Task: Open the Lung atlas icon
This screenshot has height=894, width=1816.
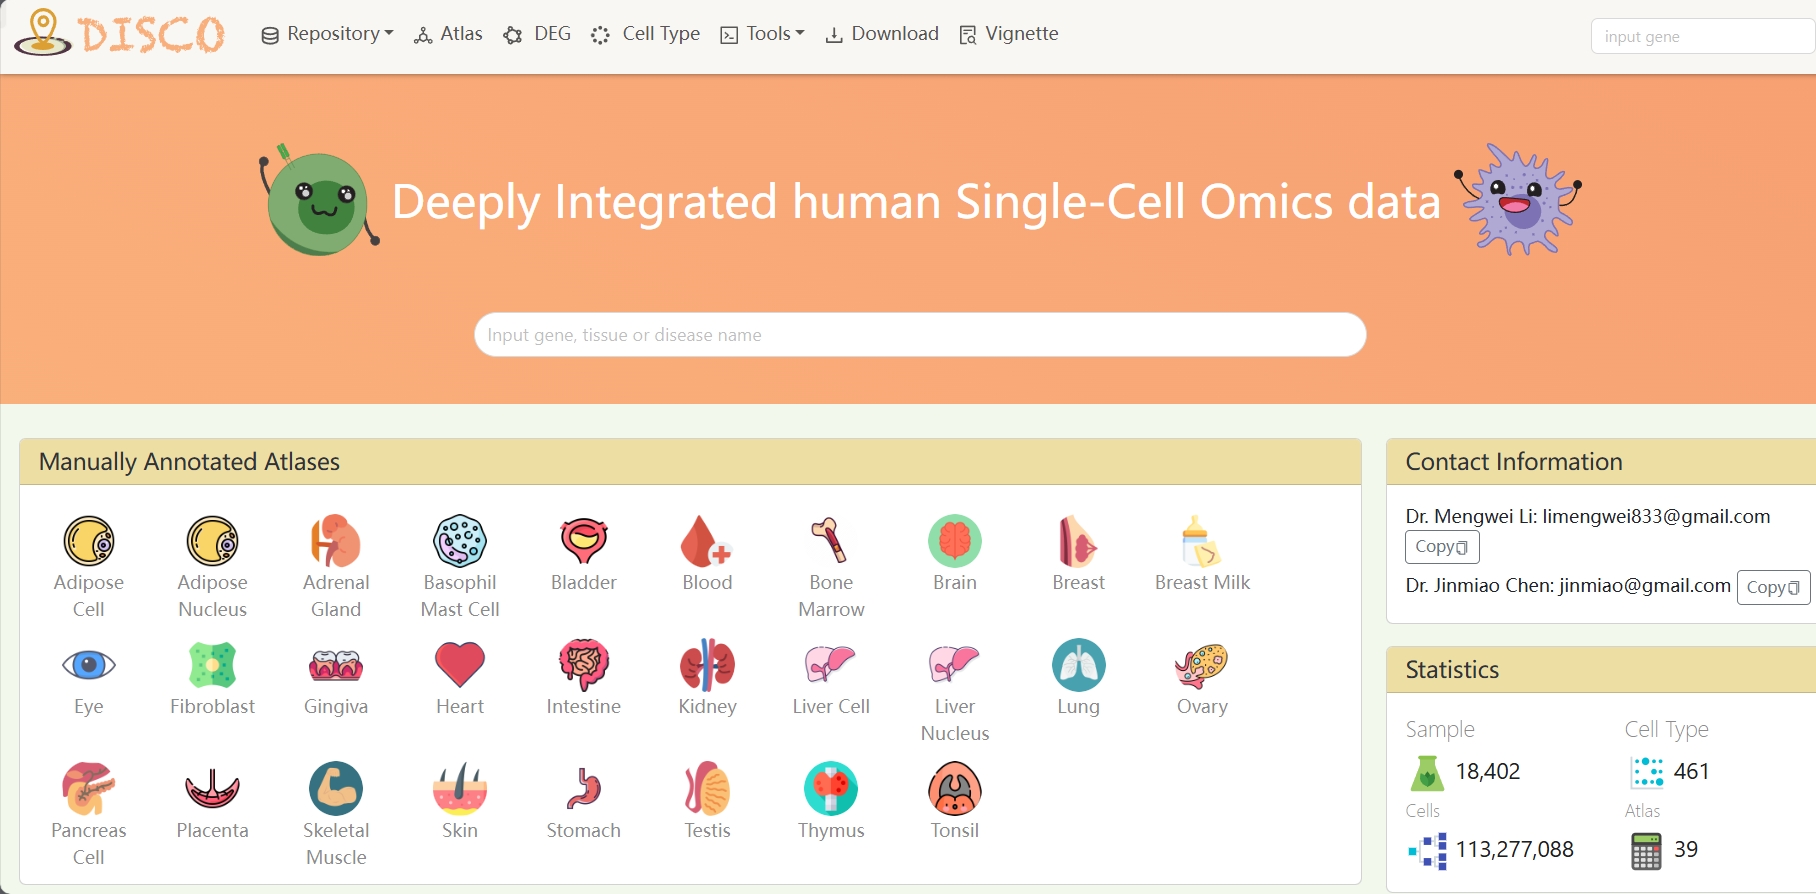Action: [1078, 665]
